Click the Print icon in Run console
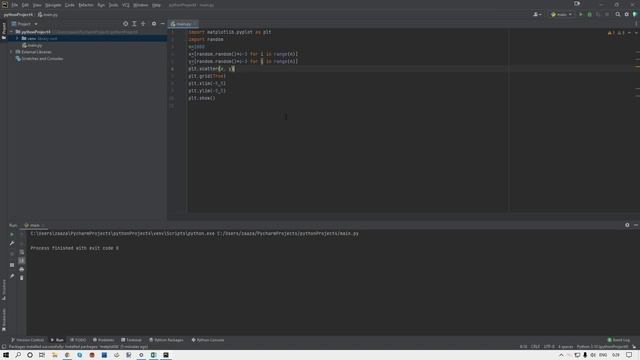 (x=22, y=269)
